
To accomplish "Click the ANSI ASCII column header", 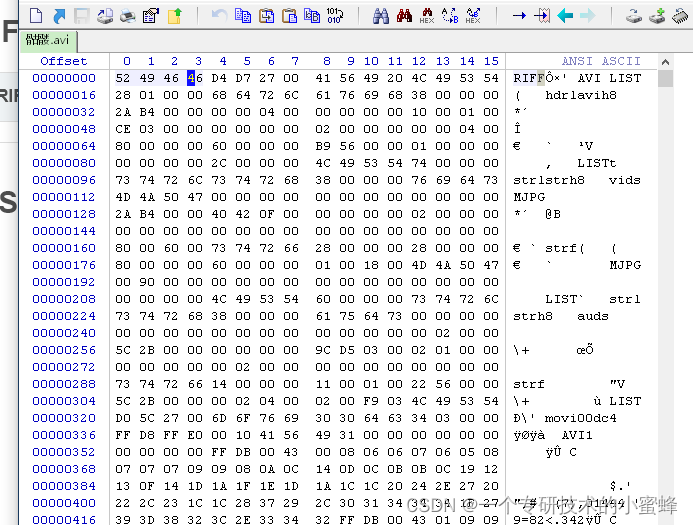I will [601, 61].
